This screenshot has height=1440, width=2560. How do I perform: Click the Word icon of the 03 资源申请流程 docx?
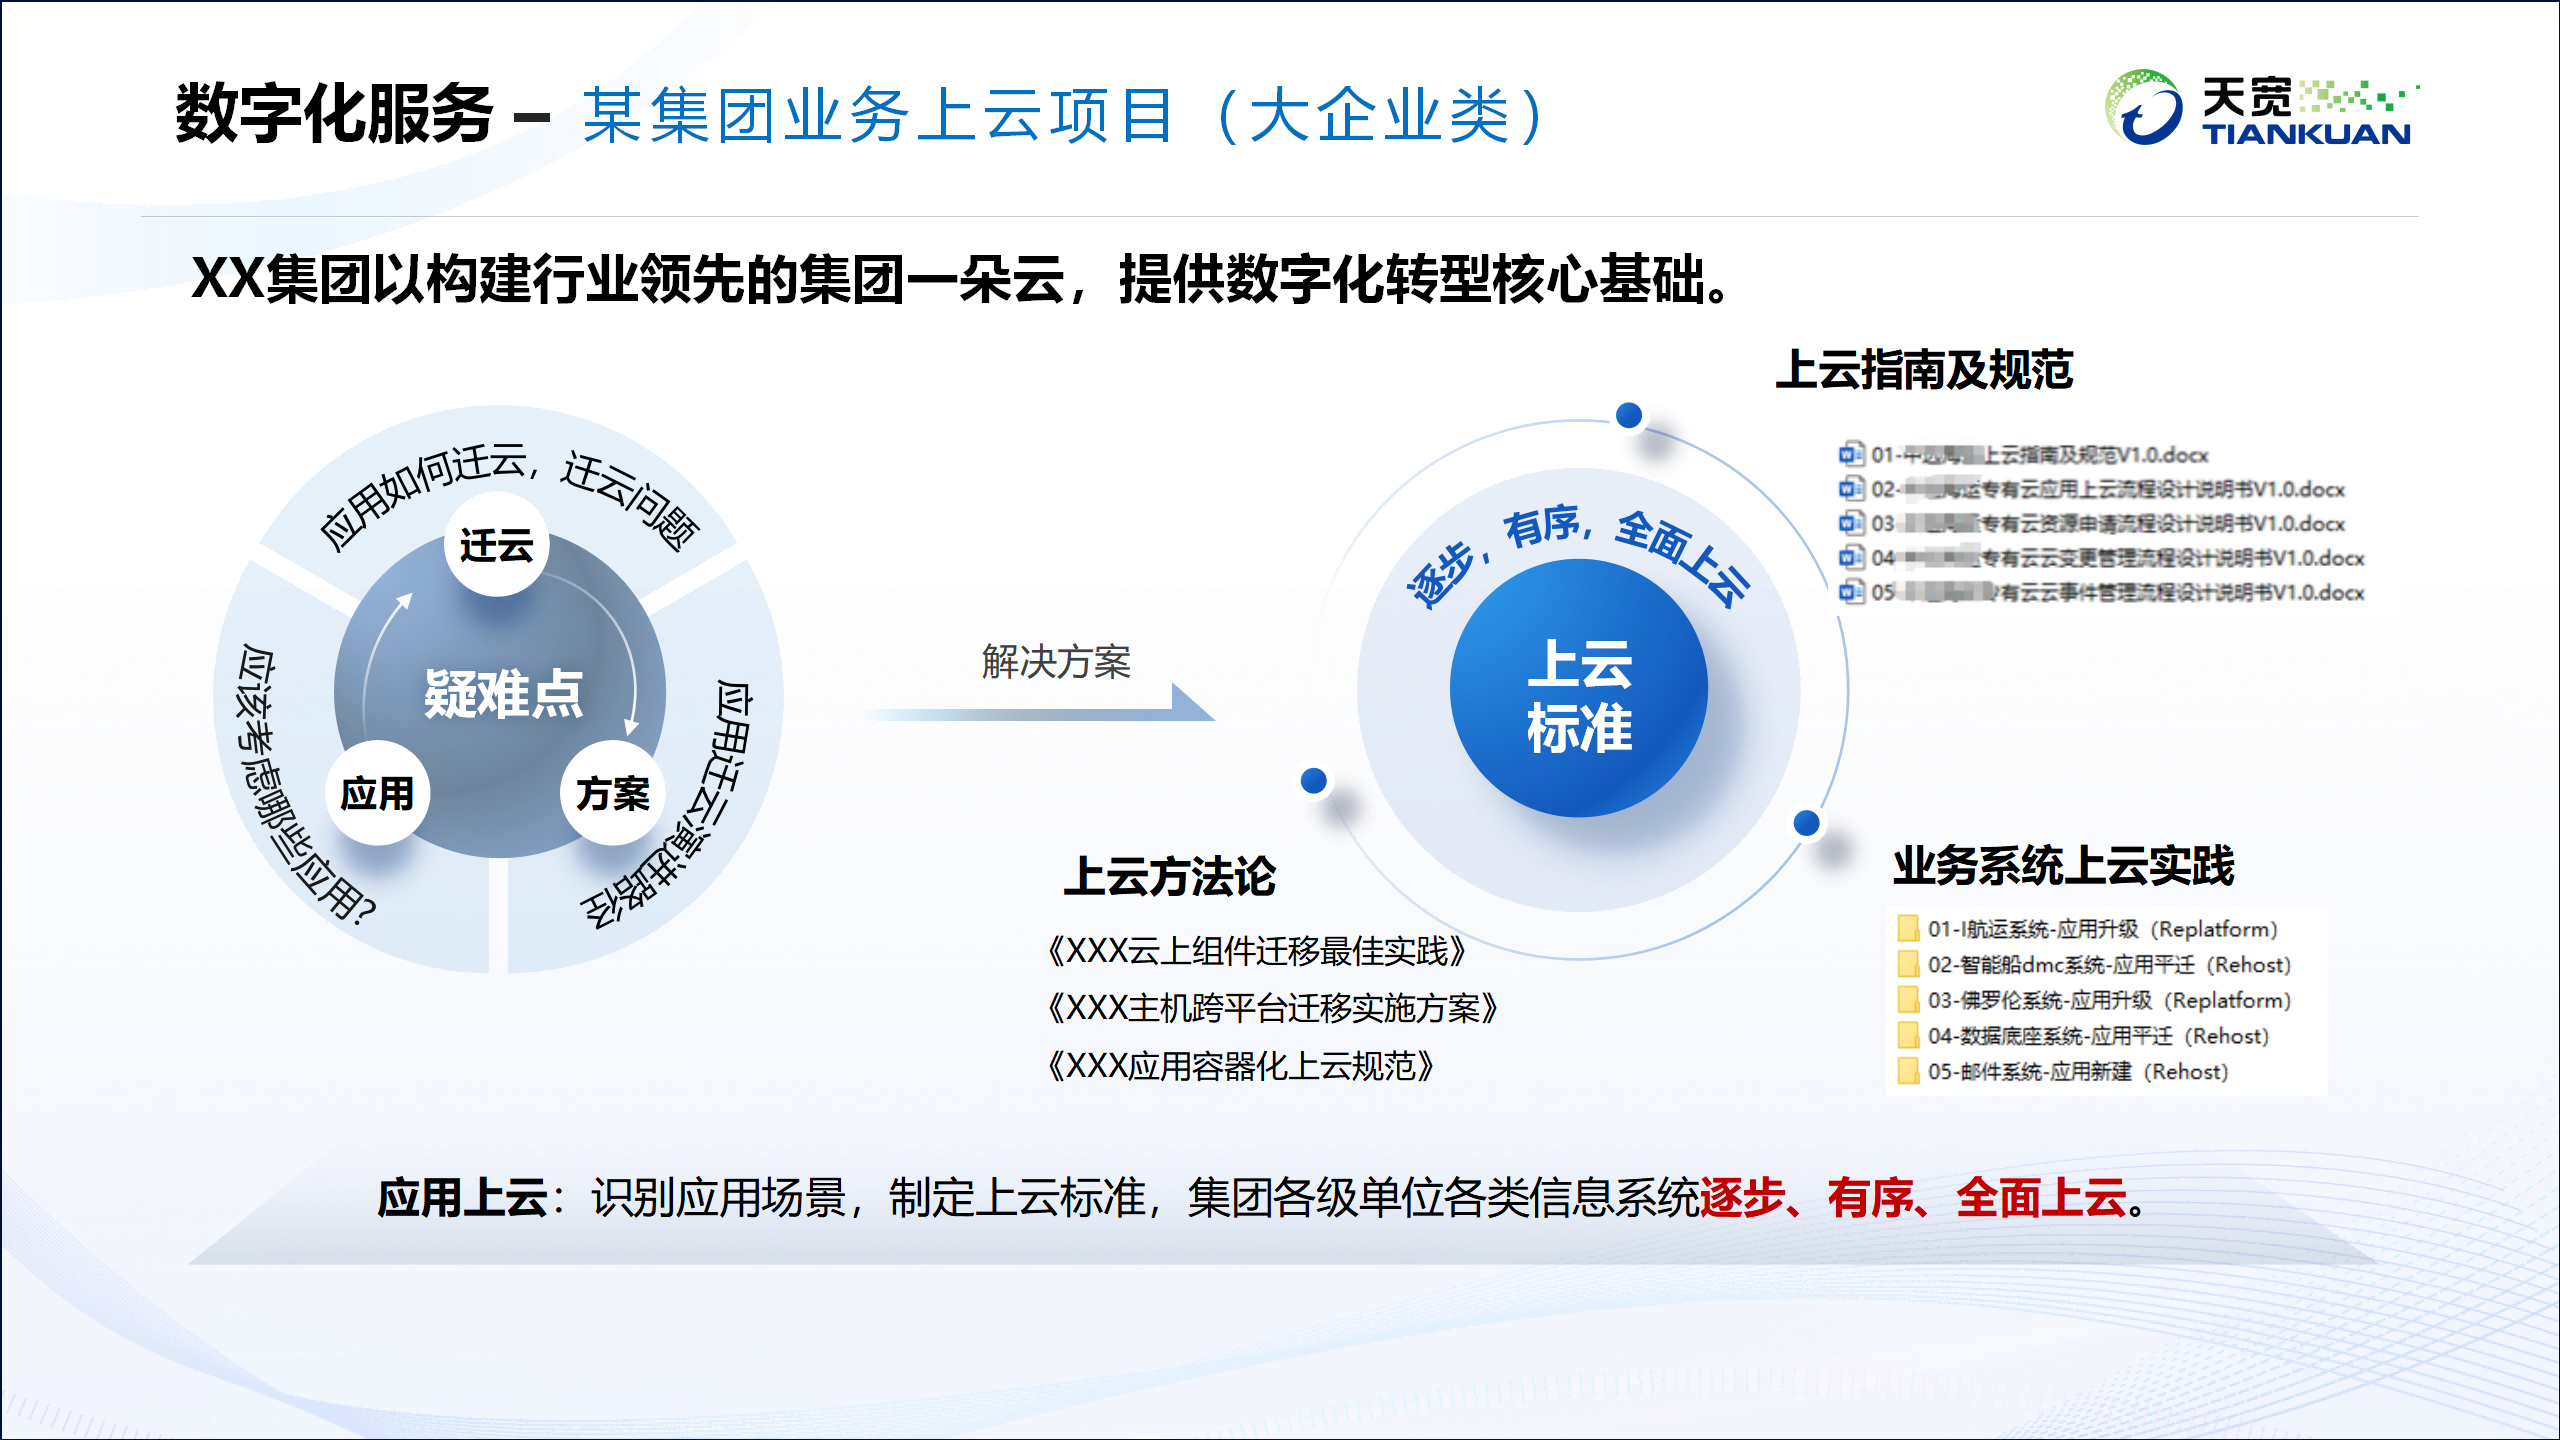[1851, 523]
